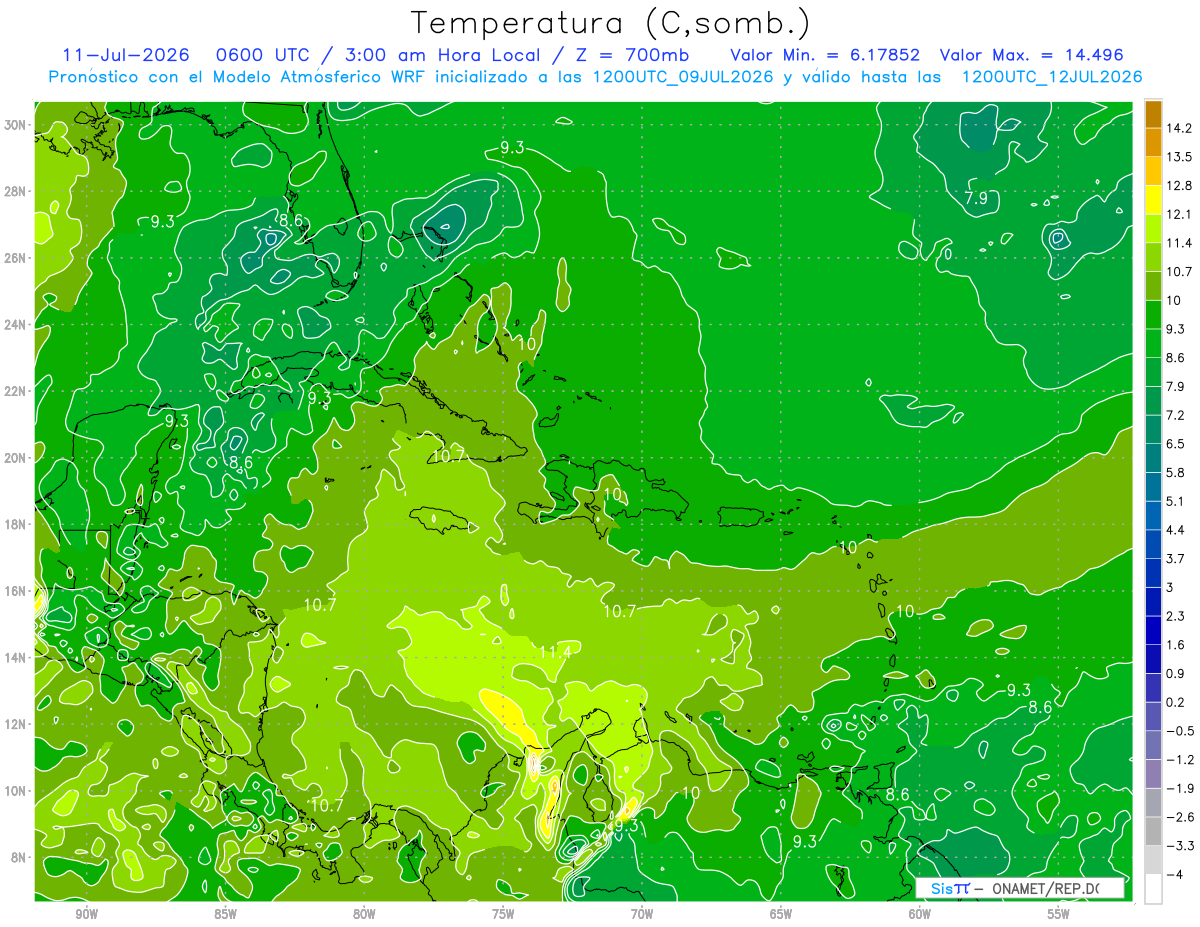The image size is (1200, 927).
Task: Click the '12.1' colorbar label
Action: pos(1180,214)
